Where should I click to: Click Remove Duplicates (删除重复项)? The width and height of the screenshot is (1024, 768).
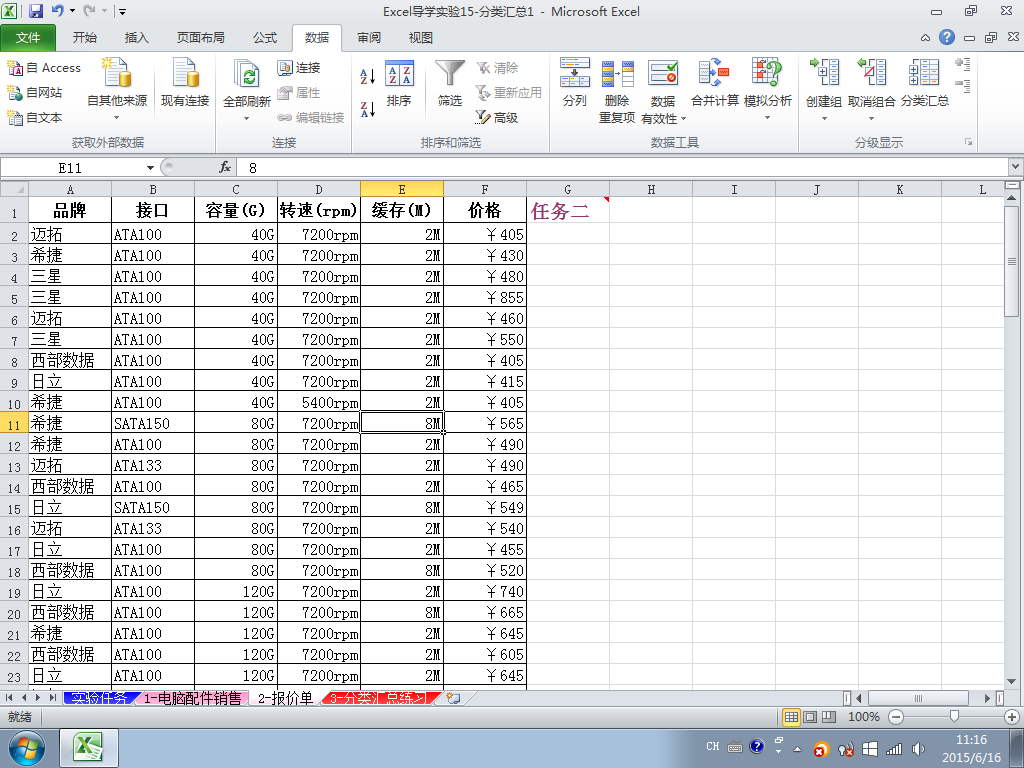point(617,91)
